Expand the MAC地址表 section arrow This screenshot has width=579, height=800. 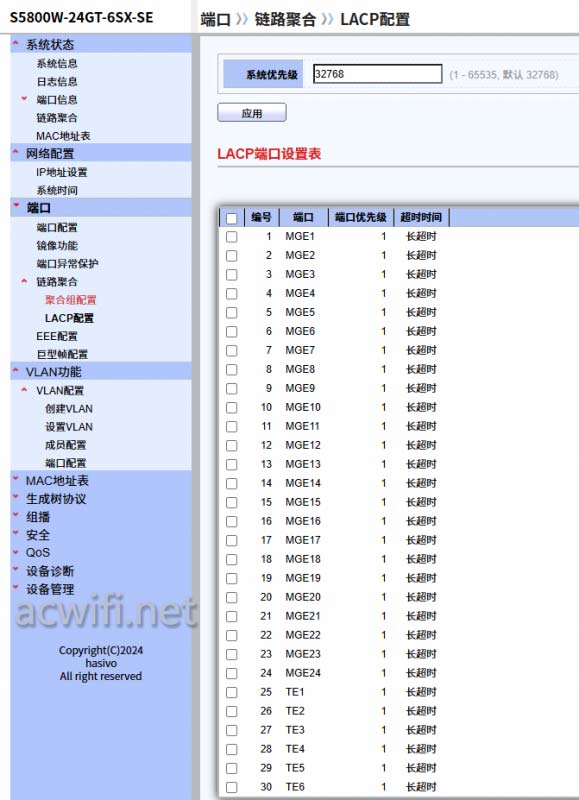[x=16, y=479]
